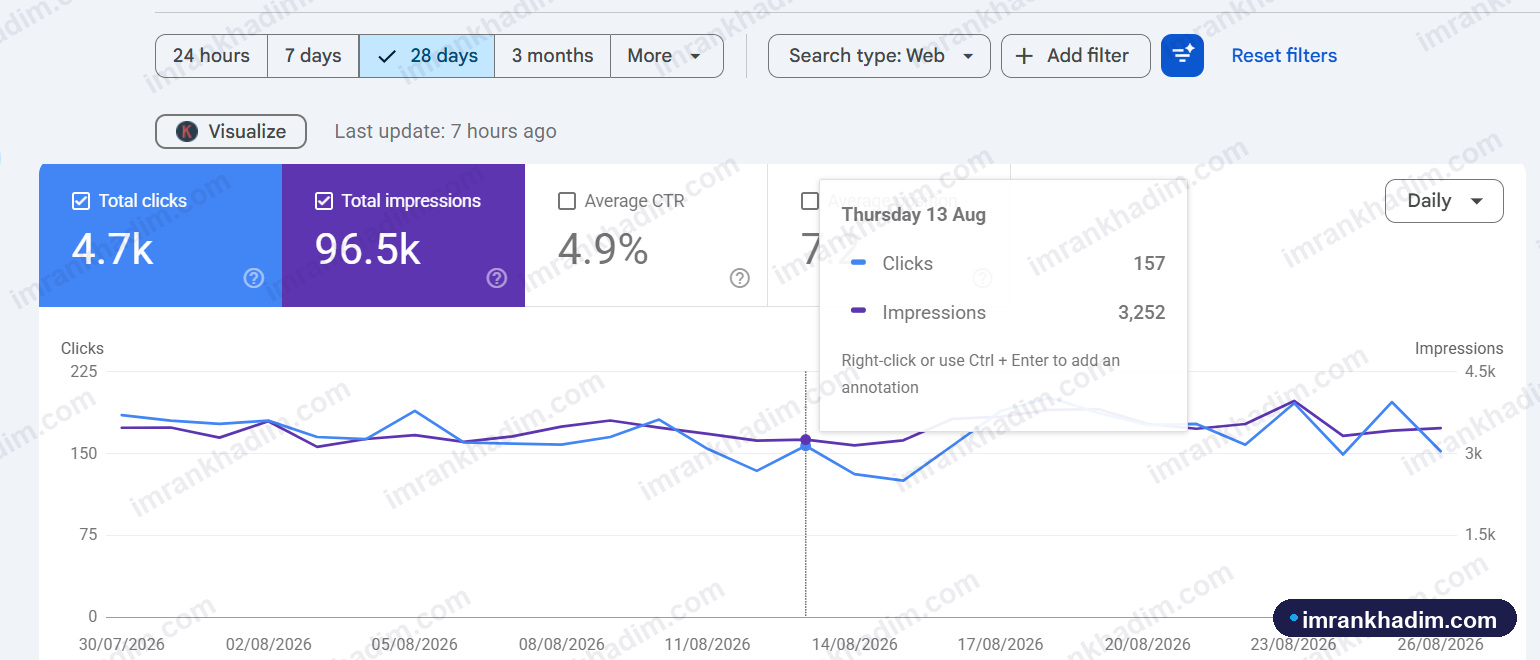The image size is (1540, 660).
Task: Select the 28 days range
Action: tap(427, 56)
